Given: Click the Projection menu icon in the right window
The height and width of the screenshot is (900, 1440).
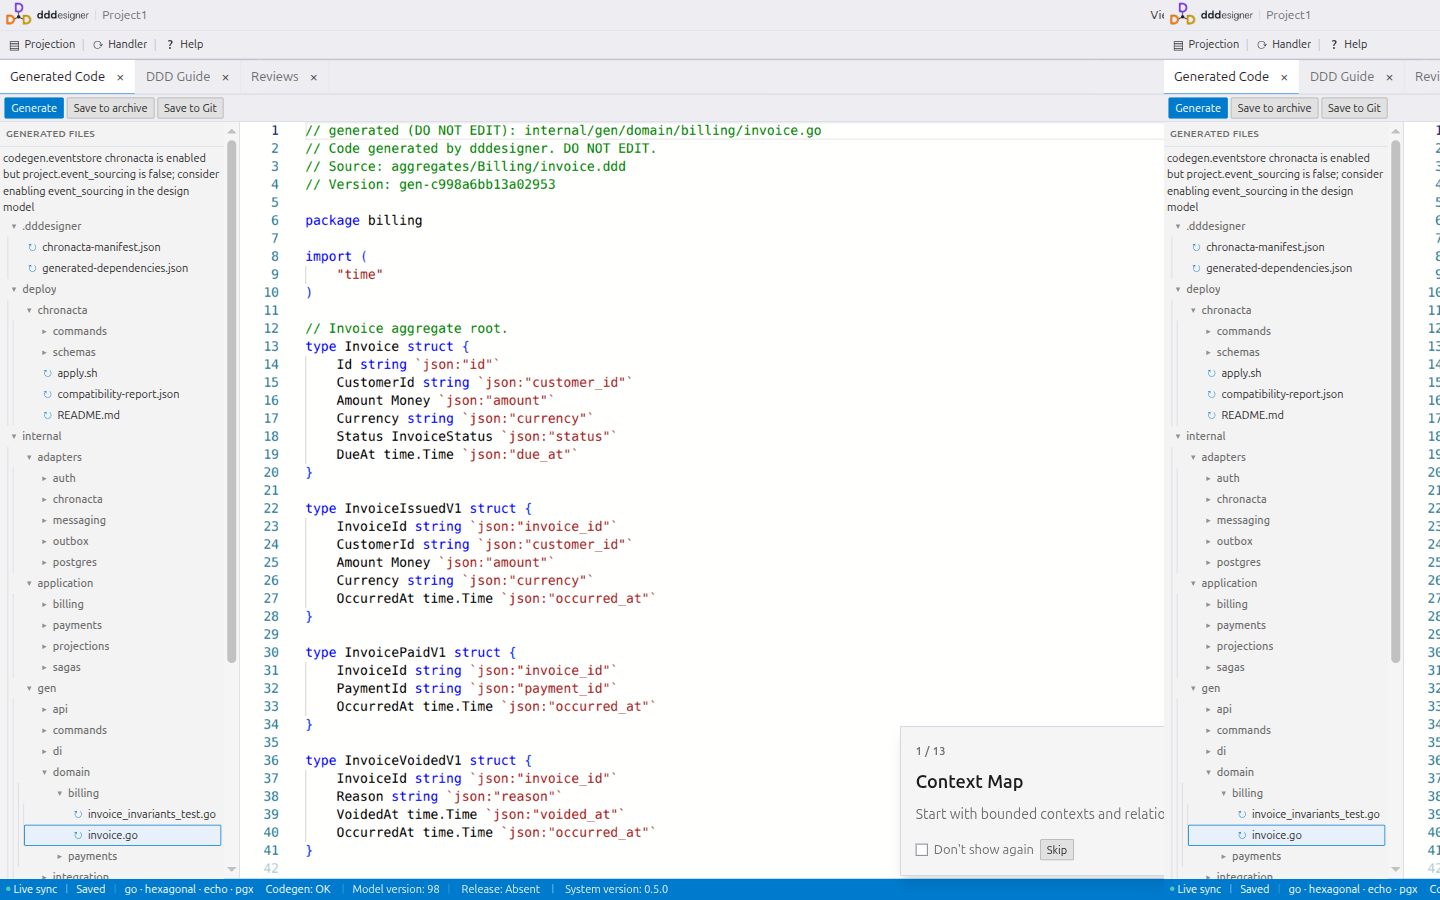Looking at the screenshot, I should pos(1178,45).
